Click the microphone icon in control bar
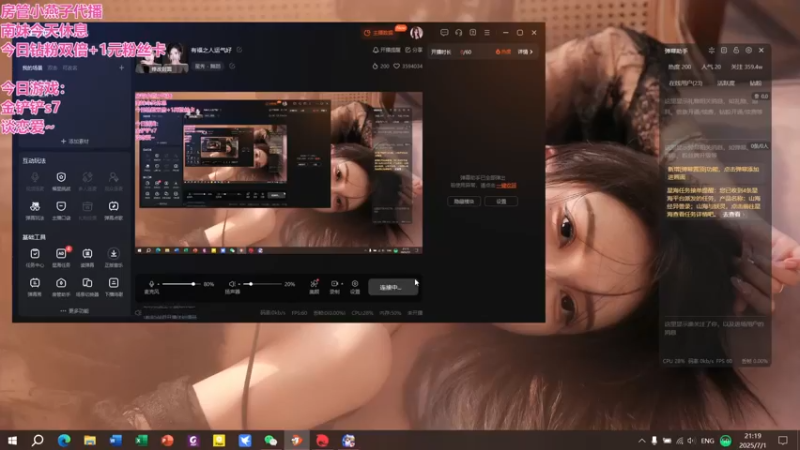 [152, 284]
